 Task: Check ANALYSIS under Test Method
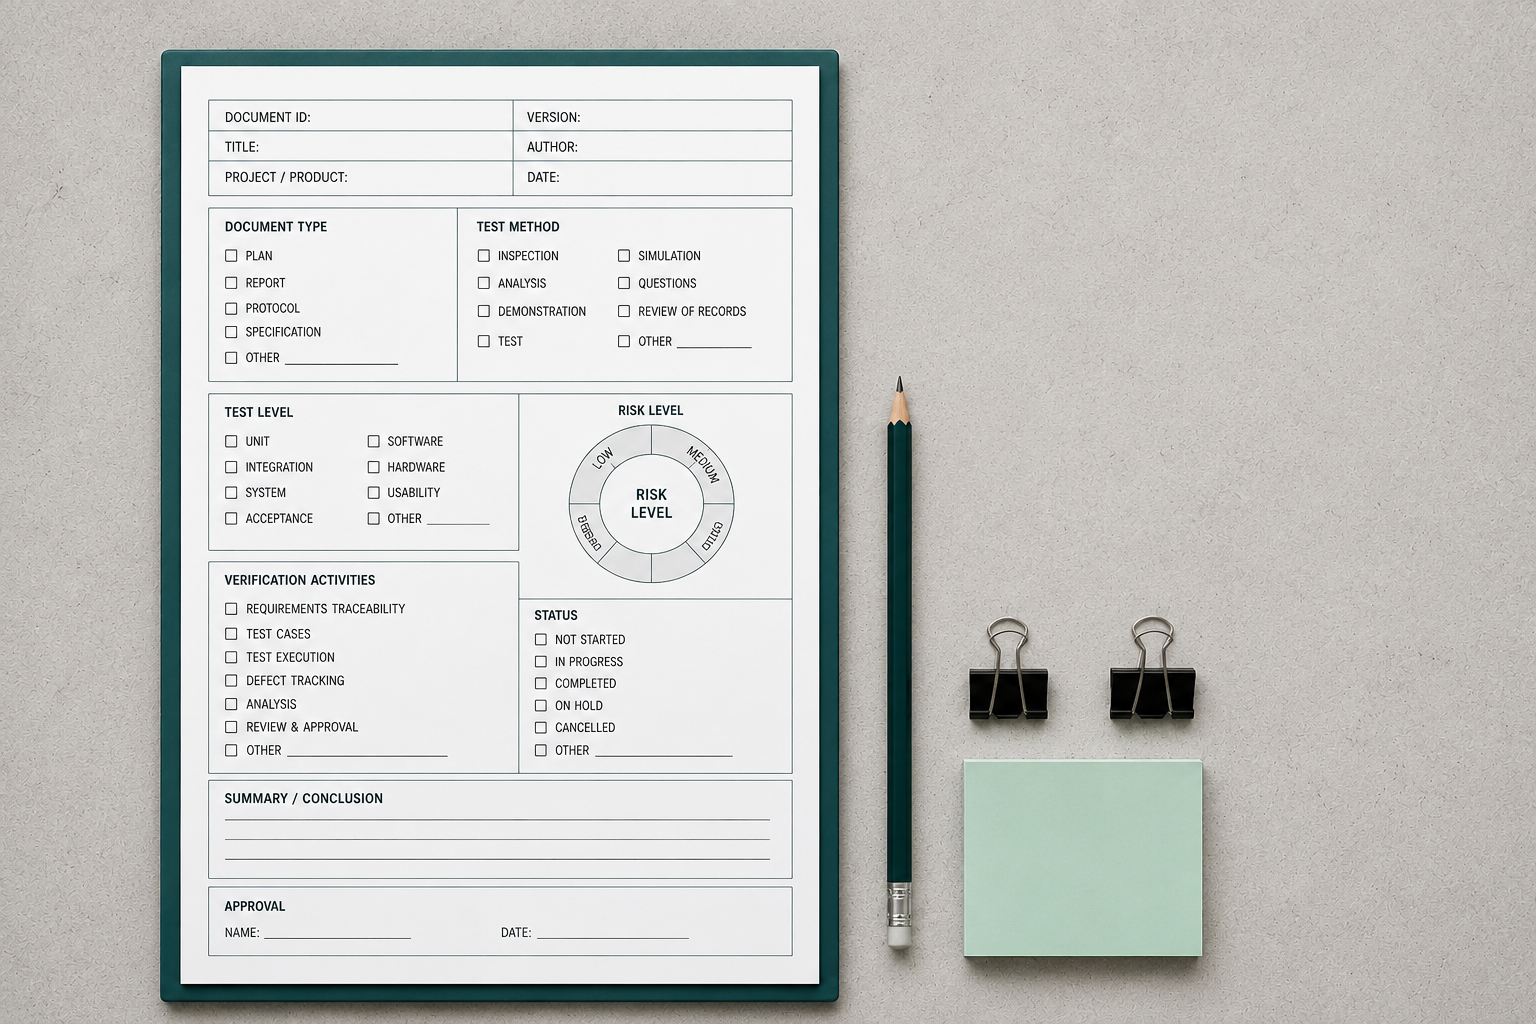coord(484,283)
